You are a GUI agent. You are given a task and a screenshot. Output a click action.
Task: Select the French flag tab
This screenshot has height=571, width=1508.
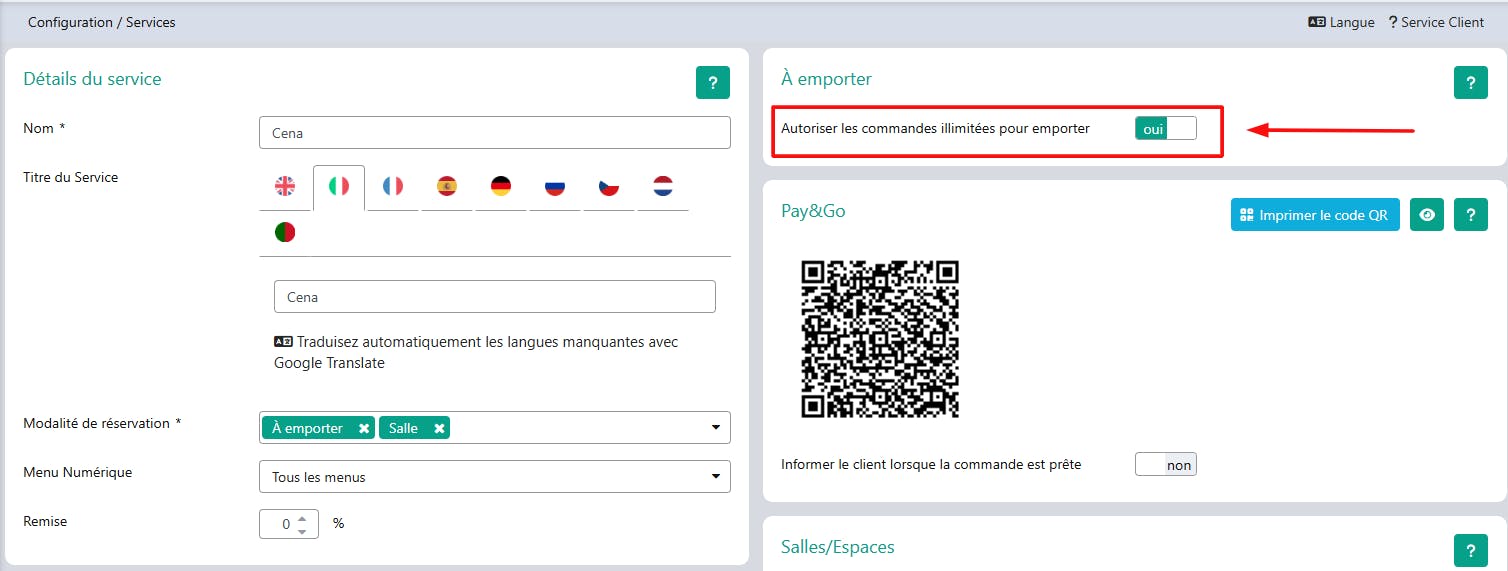tap(393, 186)
